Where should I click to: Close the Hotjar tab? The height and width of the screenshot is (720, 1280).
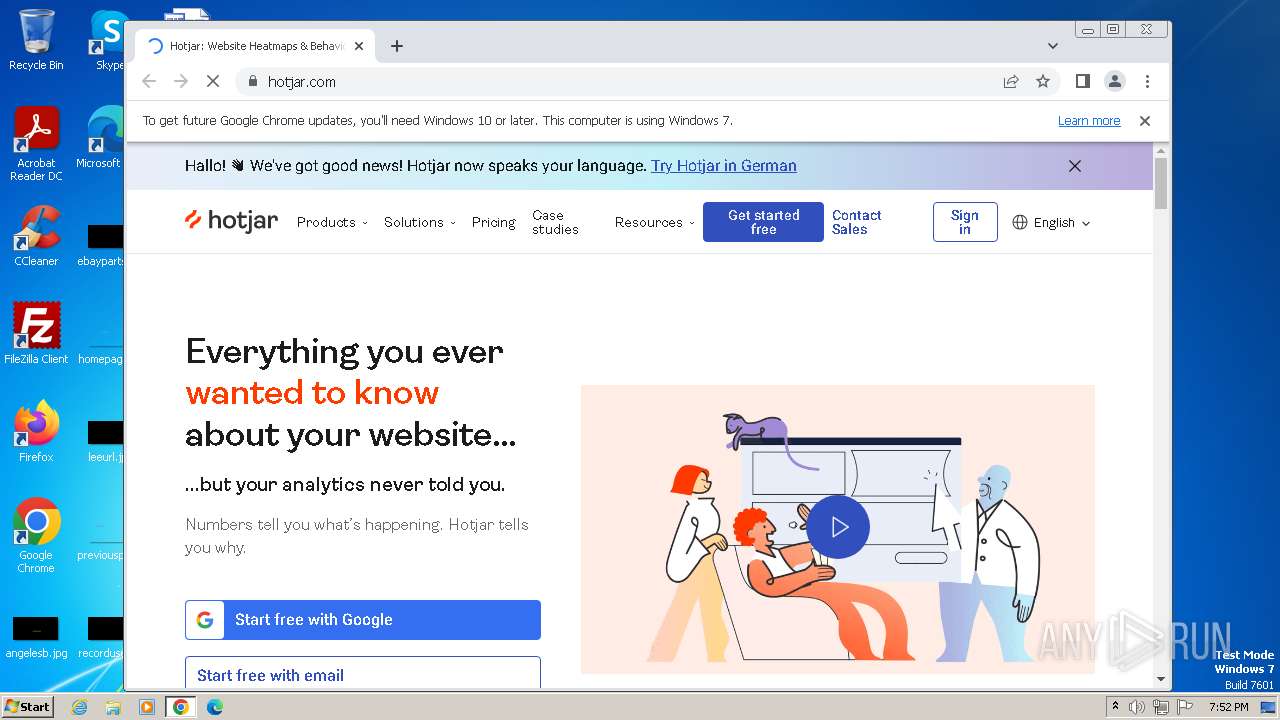[359, 46]
